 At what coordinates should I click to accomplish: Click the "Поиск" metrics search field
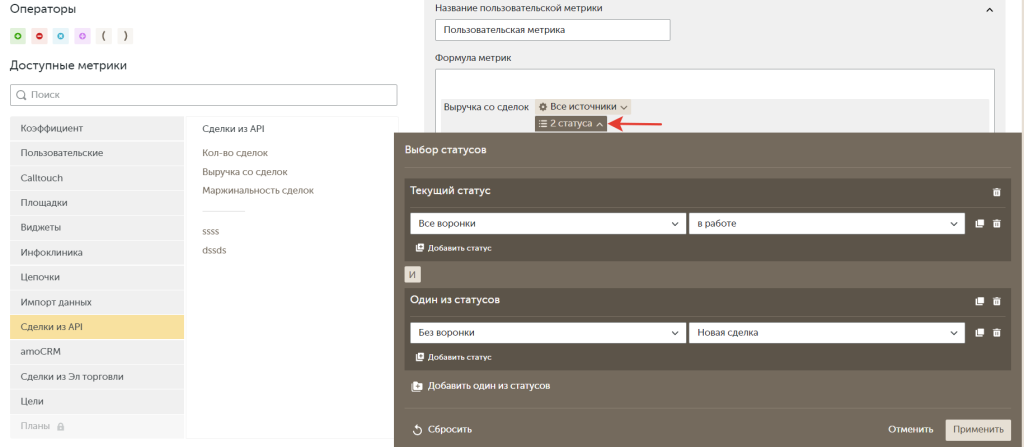(204, 95)
